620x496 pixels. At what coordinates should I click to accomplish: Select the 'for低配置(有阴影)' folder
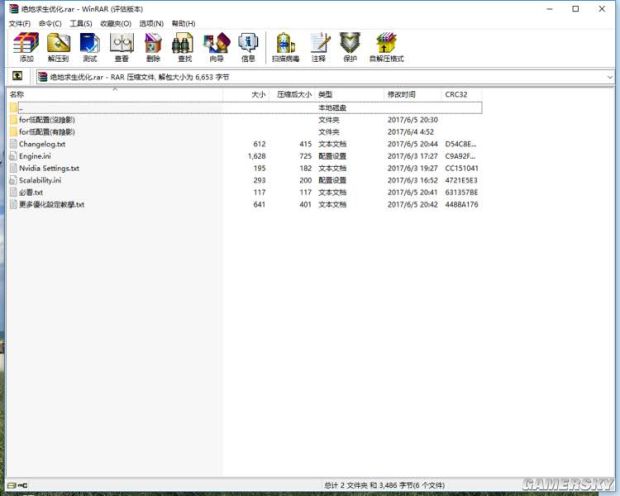[47, 132]
